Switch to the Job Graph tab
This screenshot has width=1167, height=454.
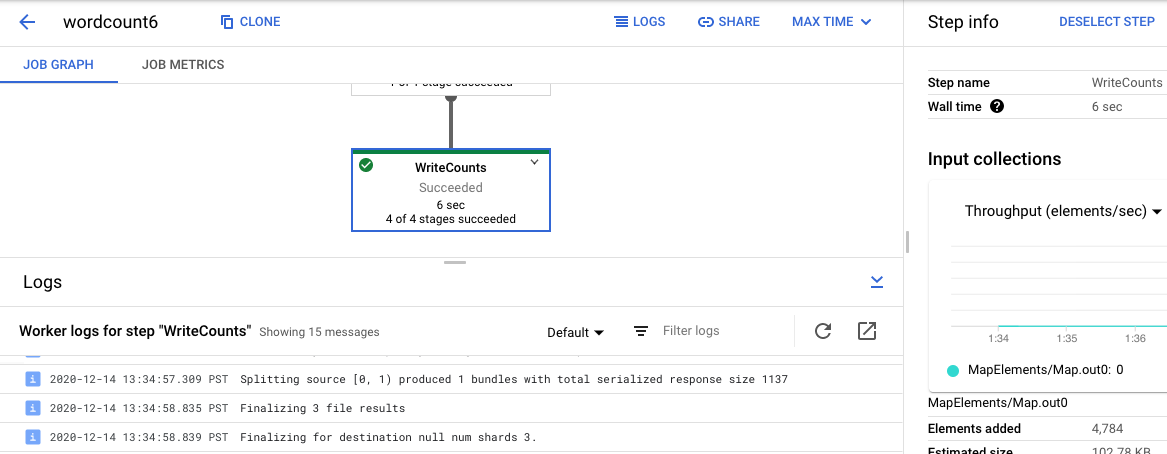(58, 65)
